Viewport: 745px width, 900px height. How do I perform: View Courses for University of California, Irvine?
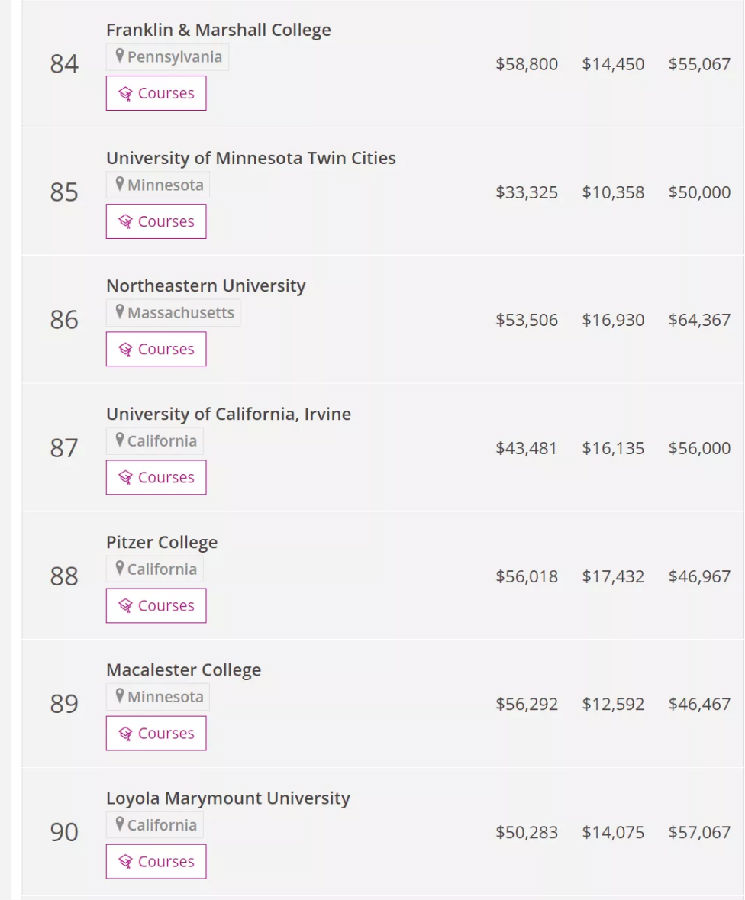coord(156,478)
